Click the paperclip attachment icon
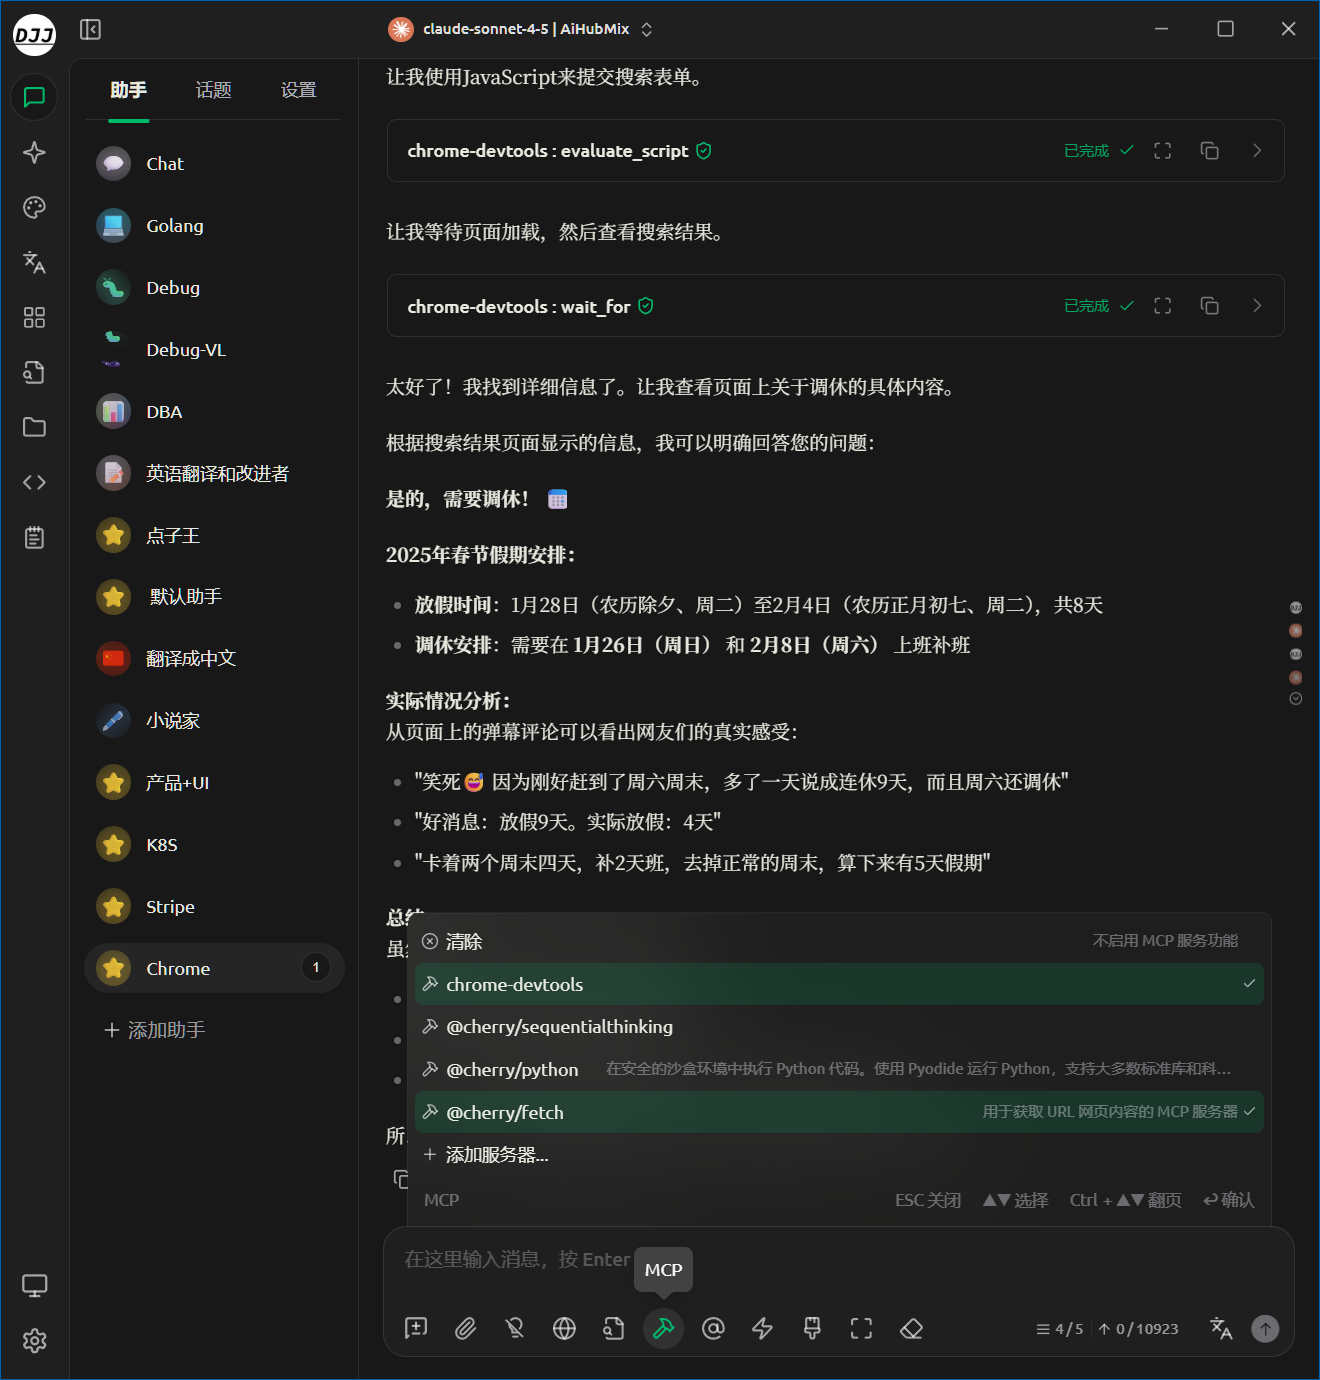The height and width of the screenshot is (1380, 1320). pyautogui.click(x=465, y=1328)
